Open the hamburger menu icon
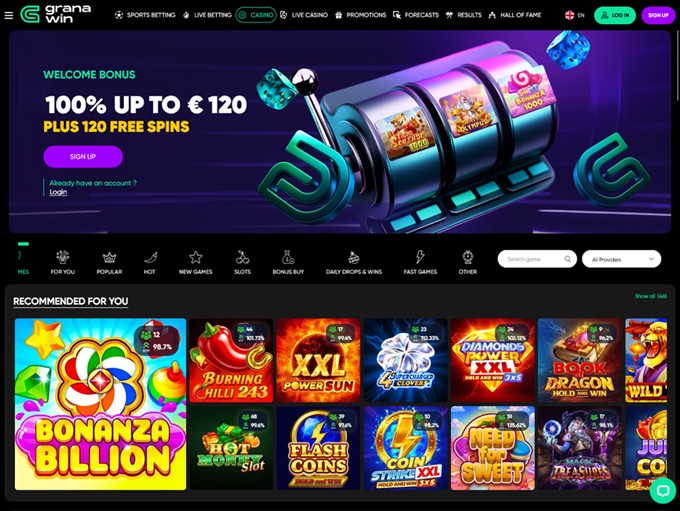680x511 pixels. pos(9,16)
